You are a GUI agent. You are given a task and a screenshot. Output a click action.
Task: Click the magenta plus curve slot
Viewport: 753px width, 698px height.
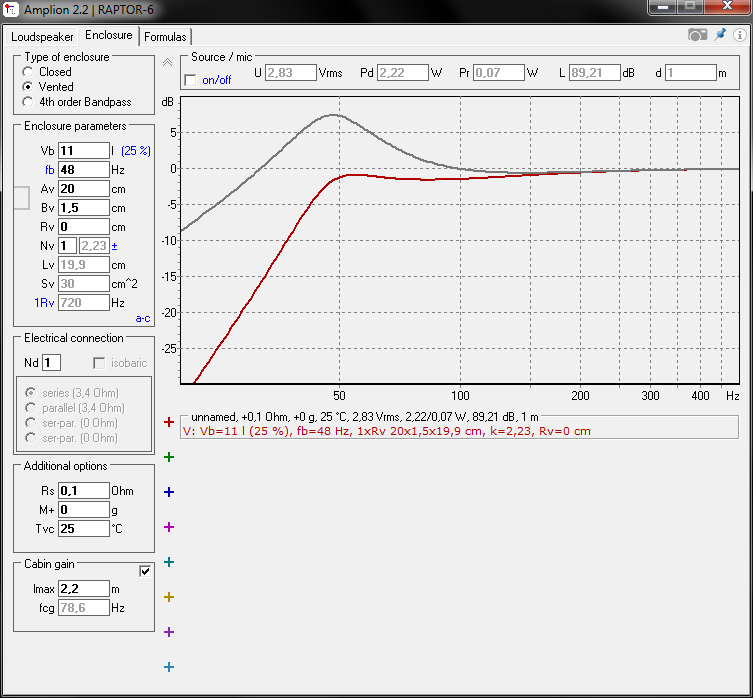[169, 527]
